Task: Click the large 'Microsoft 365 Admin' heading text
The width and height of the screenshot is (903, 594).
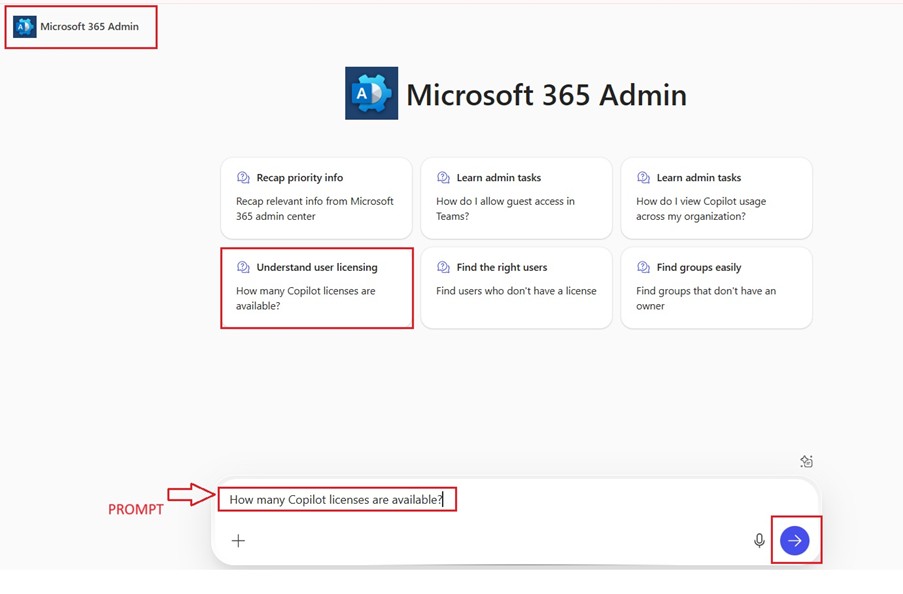Action: [x=547, y=95]
